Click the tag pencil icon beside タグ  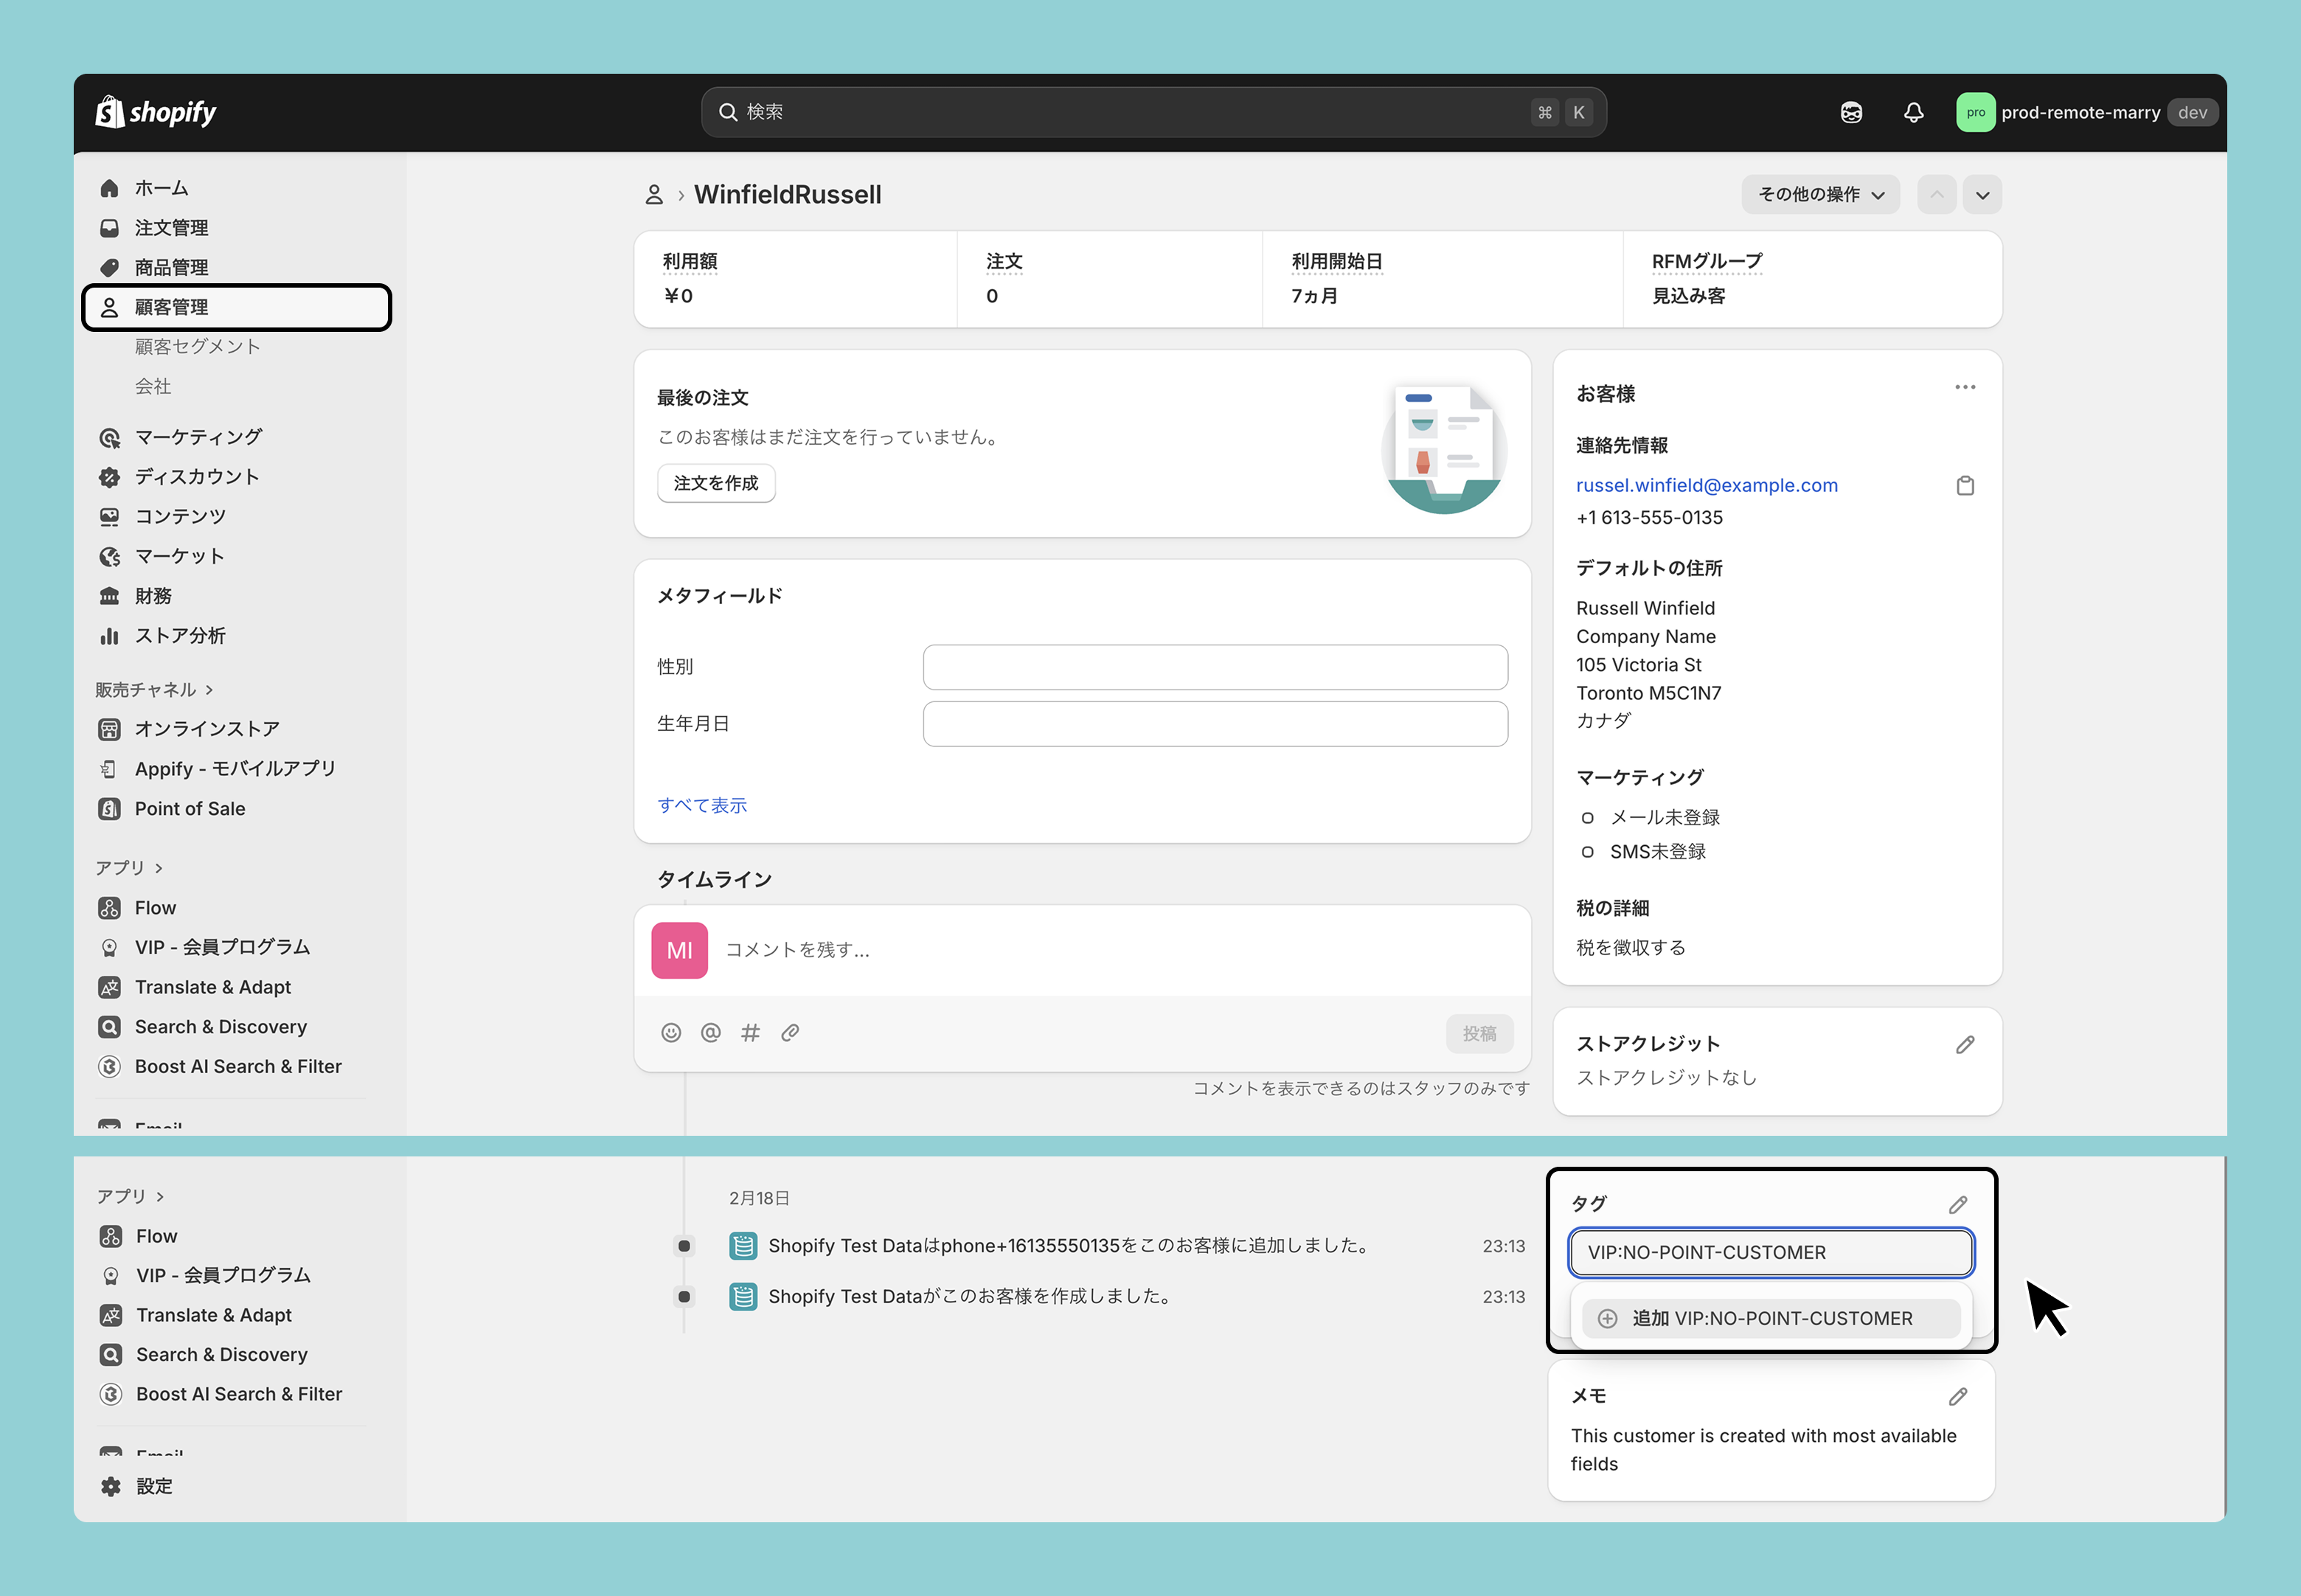click(1957, 1205)
